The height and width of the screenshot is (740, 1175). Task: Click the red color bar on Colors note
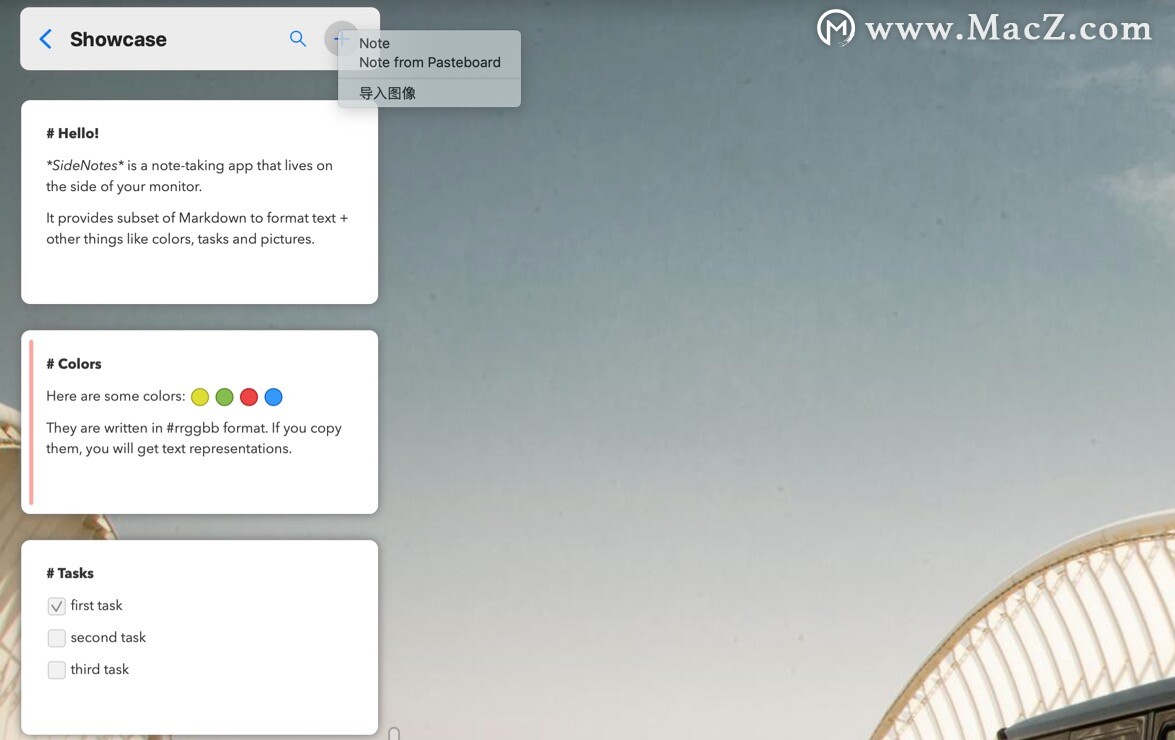pos(31,422)
